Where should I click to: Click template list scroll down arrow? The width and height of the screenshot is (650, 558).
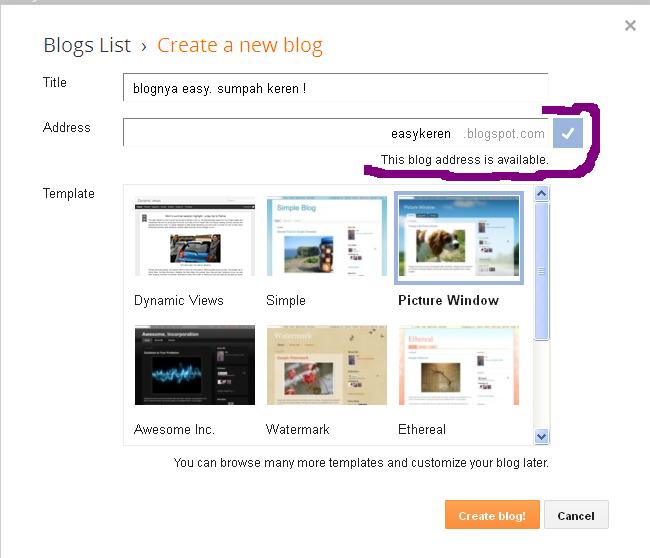click(542, 436)
